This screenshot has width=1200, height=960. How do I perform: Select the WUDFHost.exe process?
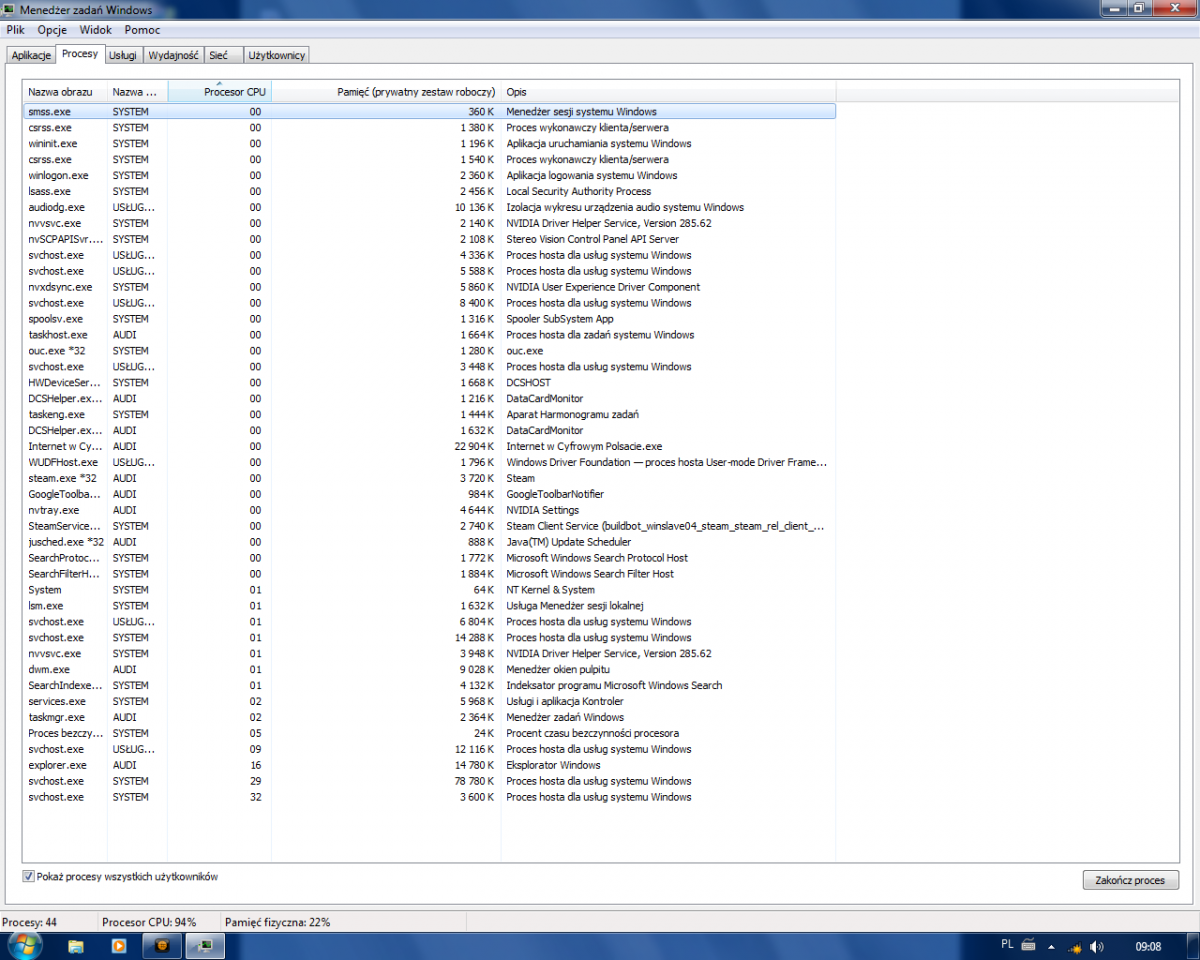[x=429, y=462]
